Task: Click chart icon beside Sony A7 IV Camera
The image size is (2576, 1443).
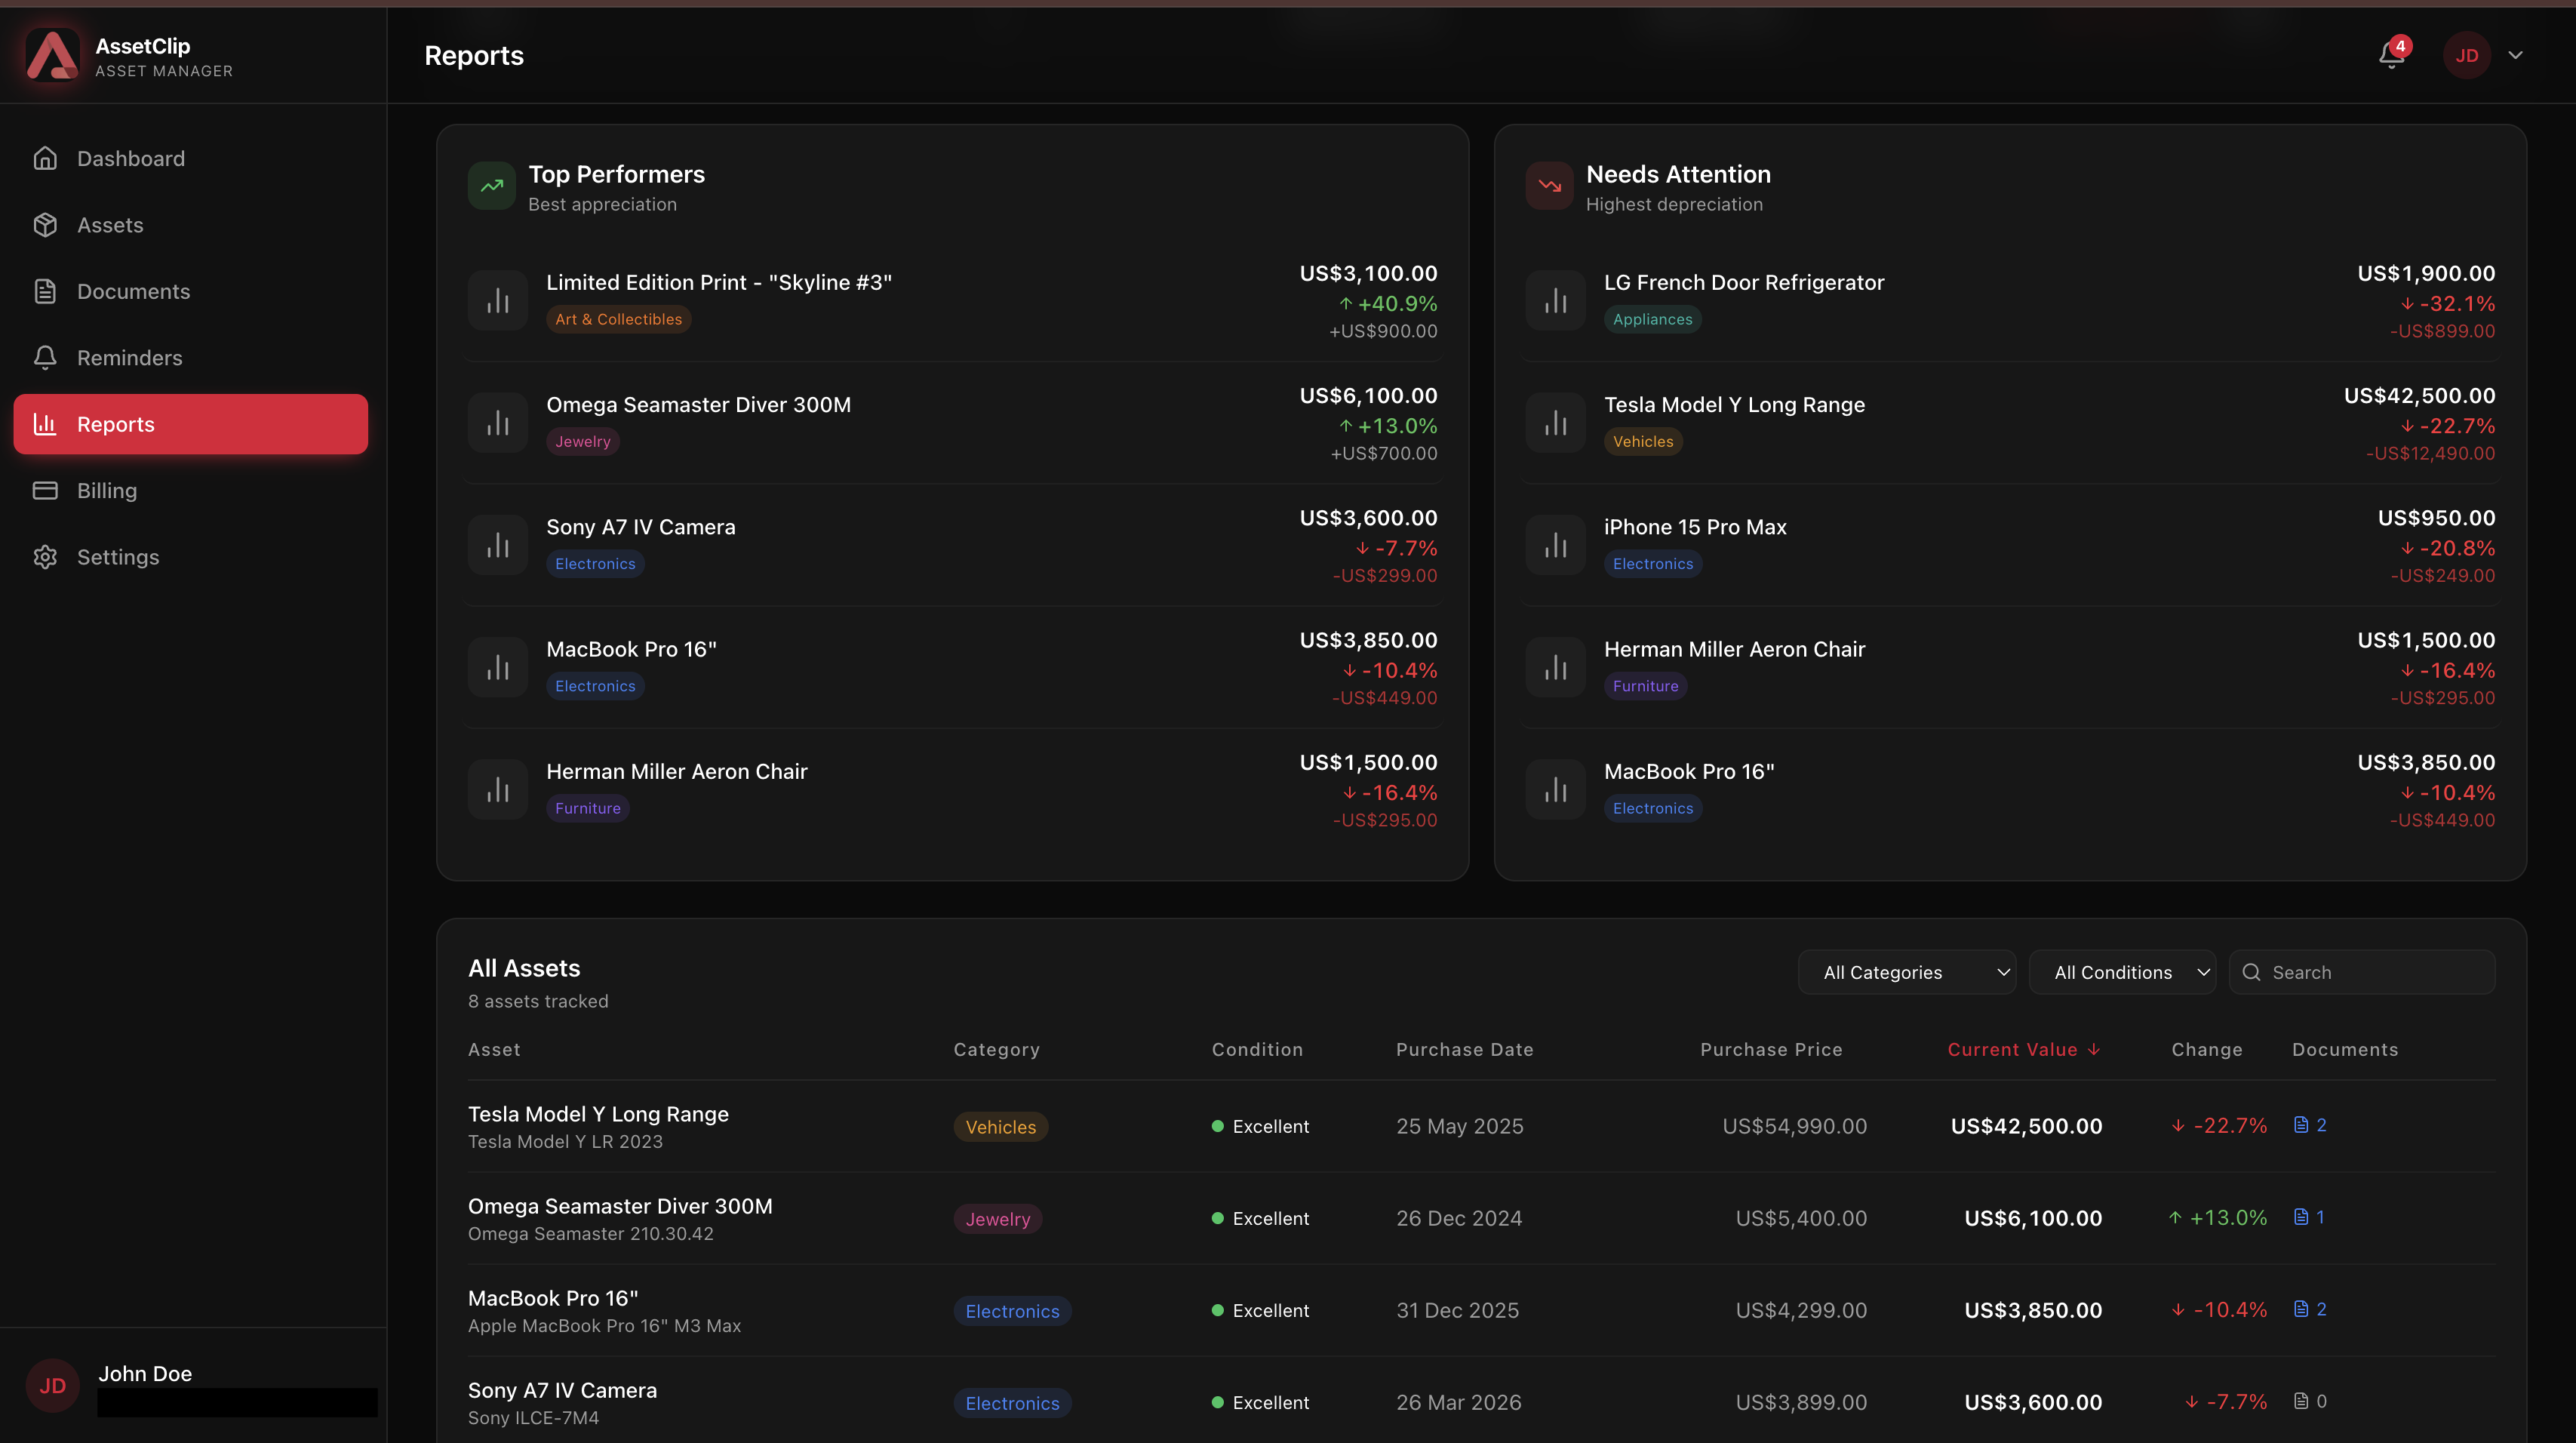Action: [x=498, y=545]
